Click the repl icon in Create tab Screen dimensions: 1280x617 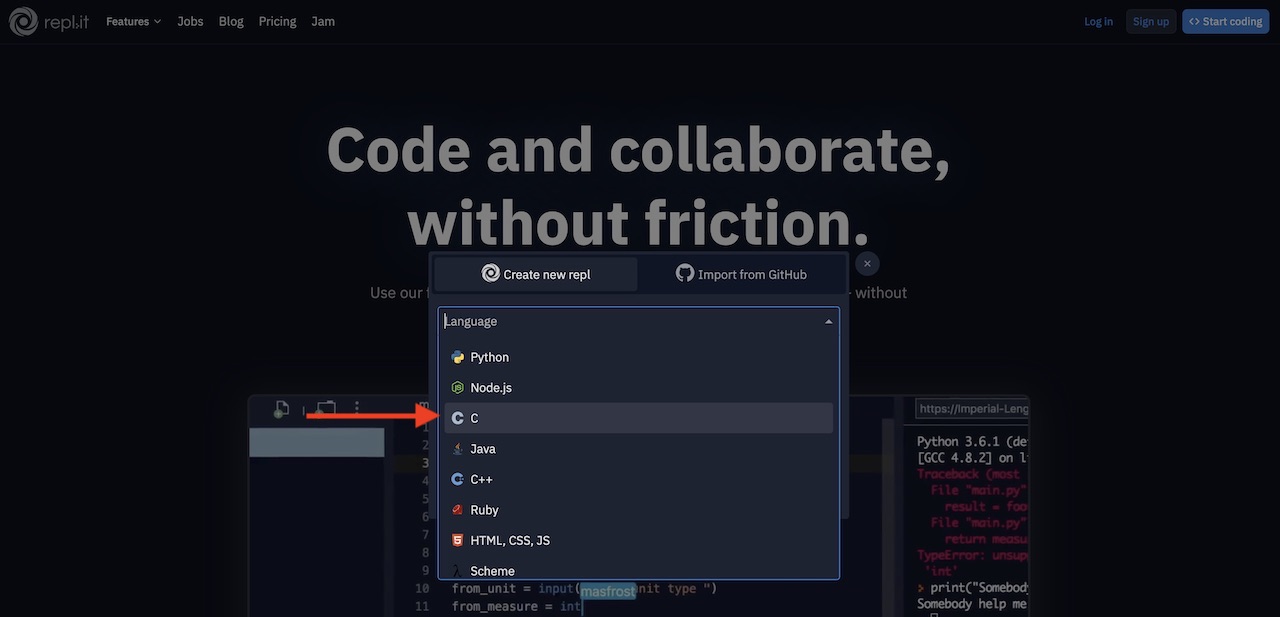point(490,273)
